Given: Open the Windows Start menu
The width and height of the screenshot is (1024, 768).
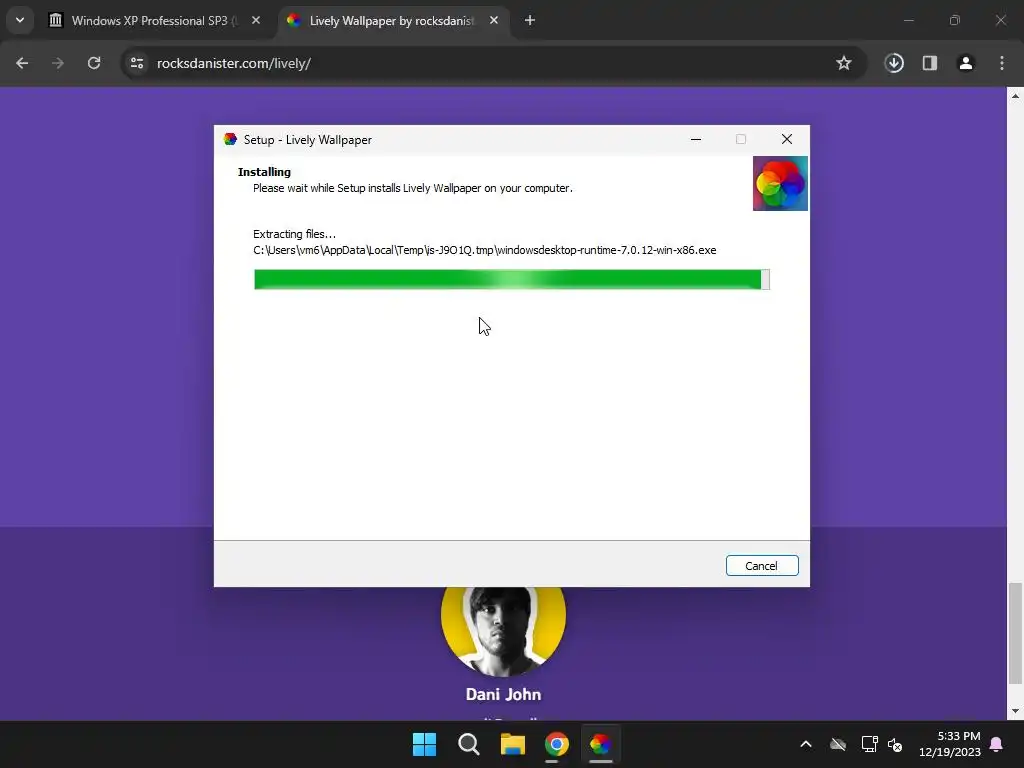Looking at the screenshot, I should click(424, 744).
